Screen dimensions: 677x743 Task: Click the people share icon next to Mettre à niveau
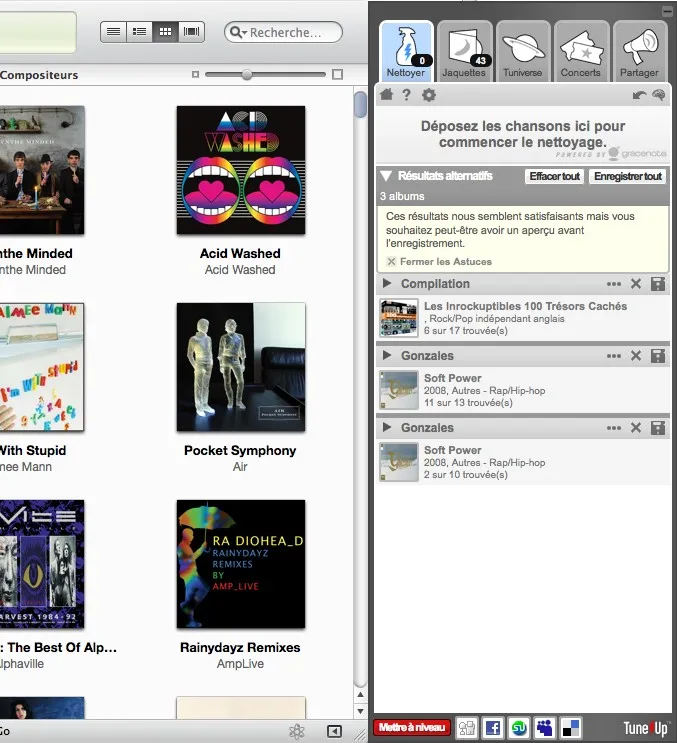coord(467,727)
